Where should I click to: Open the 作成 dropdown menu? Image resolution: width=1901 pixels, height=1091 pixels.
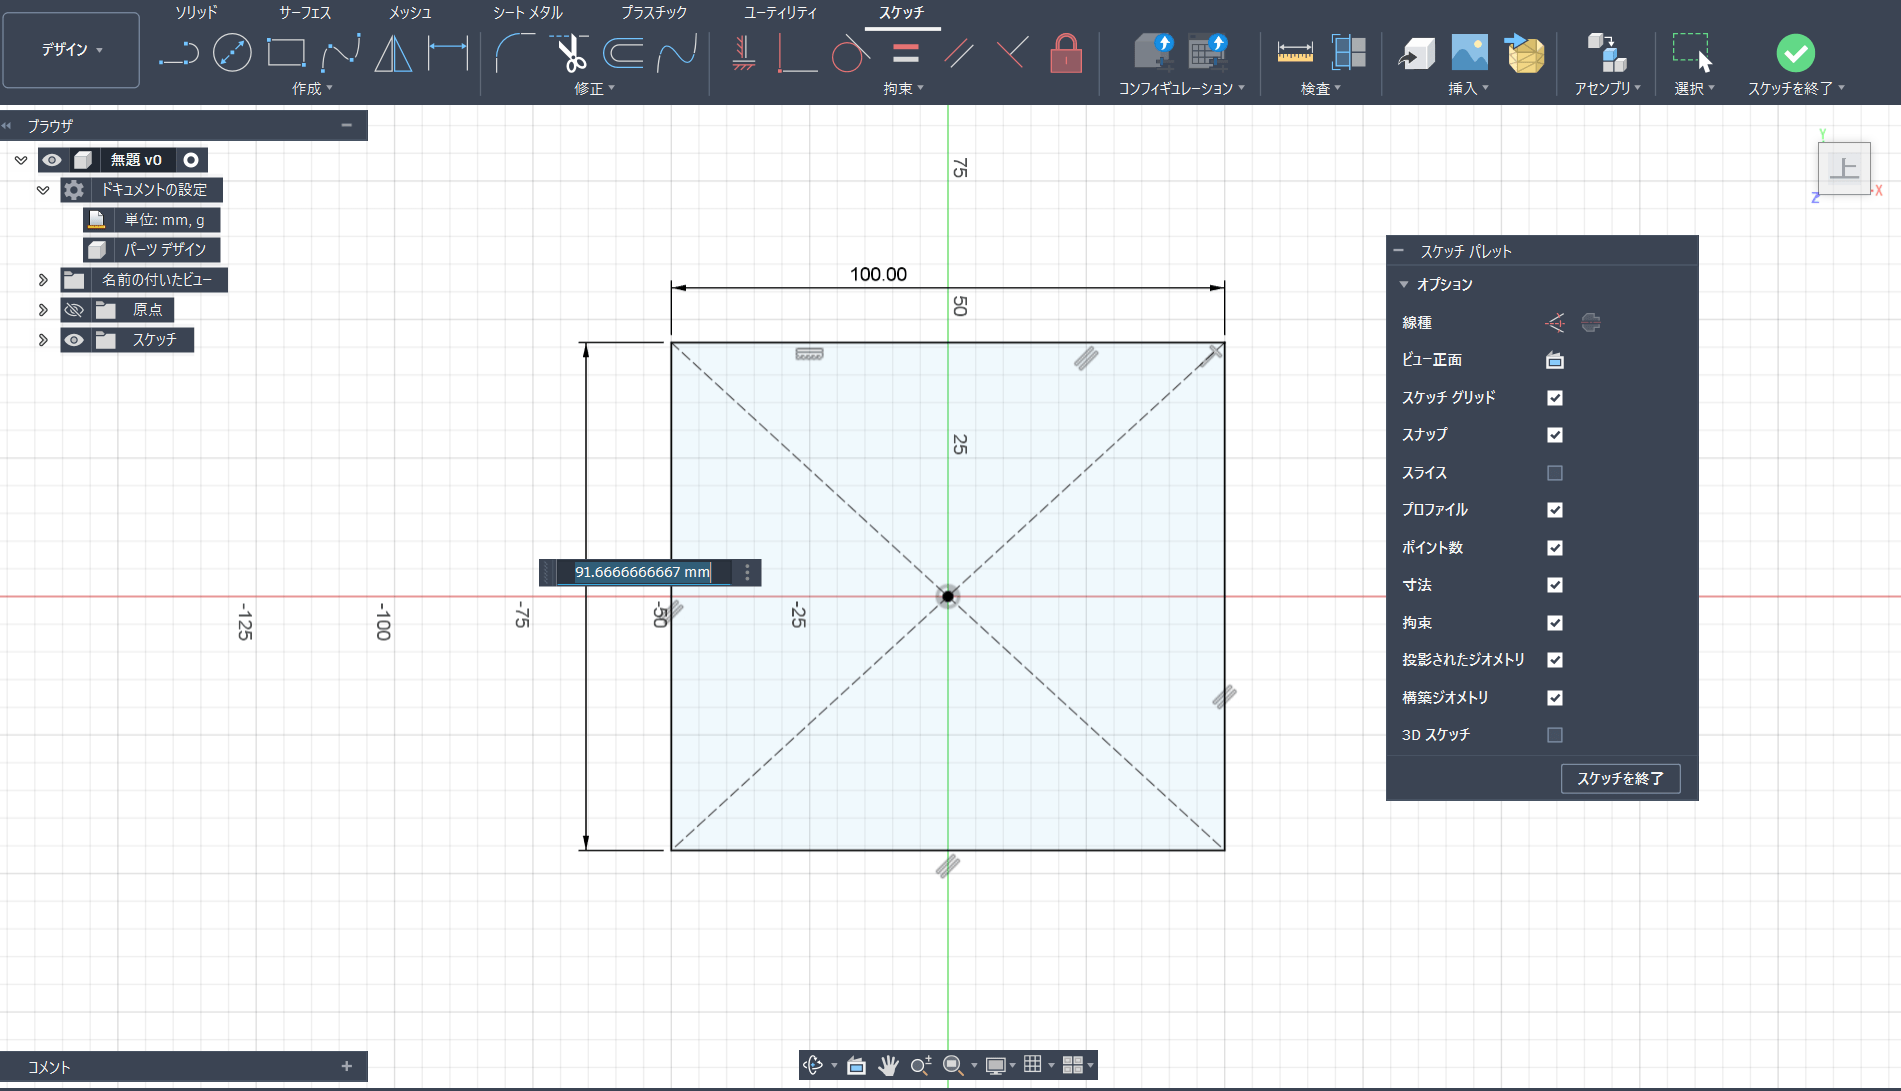(312, 89)
